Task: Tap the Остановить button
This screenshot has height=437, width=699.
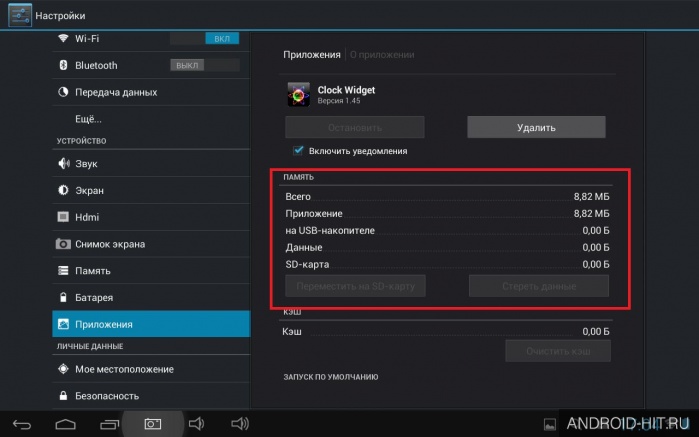Action: 355,128
